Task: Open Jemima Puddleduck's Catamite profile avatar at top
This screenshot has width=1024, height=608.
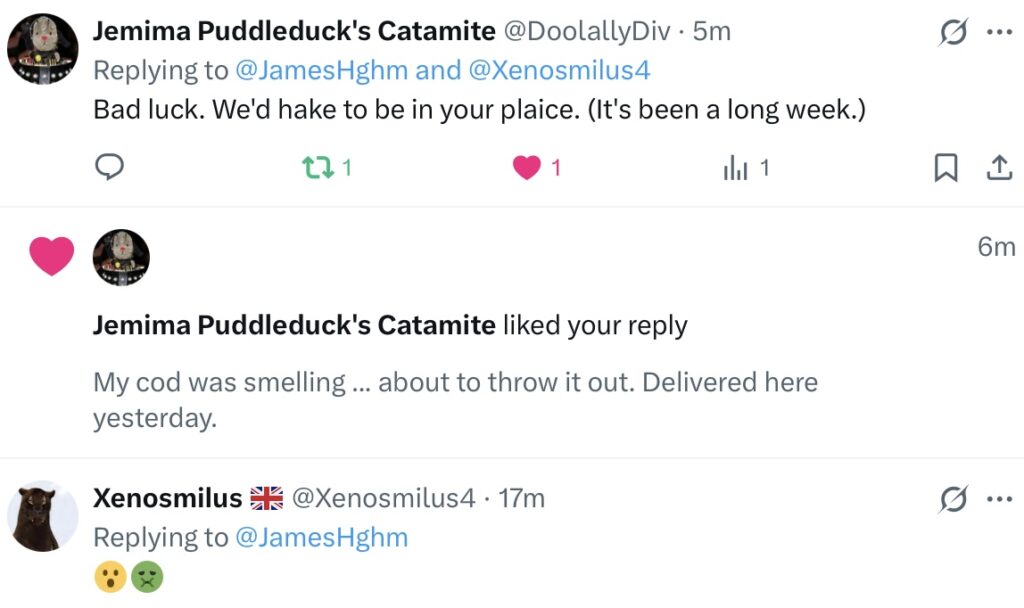Action: [x=42, y=49]
